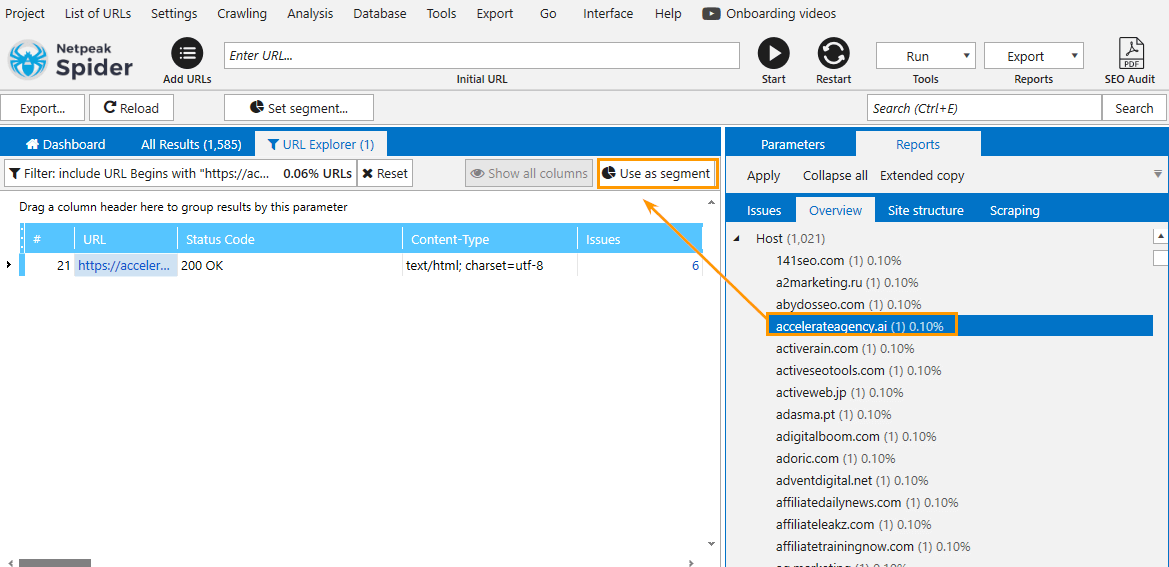Open the https://acceler... URL link

pyautogui.click(x=125, y=265)
